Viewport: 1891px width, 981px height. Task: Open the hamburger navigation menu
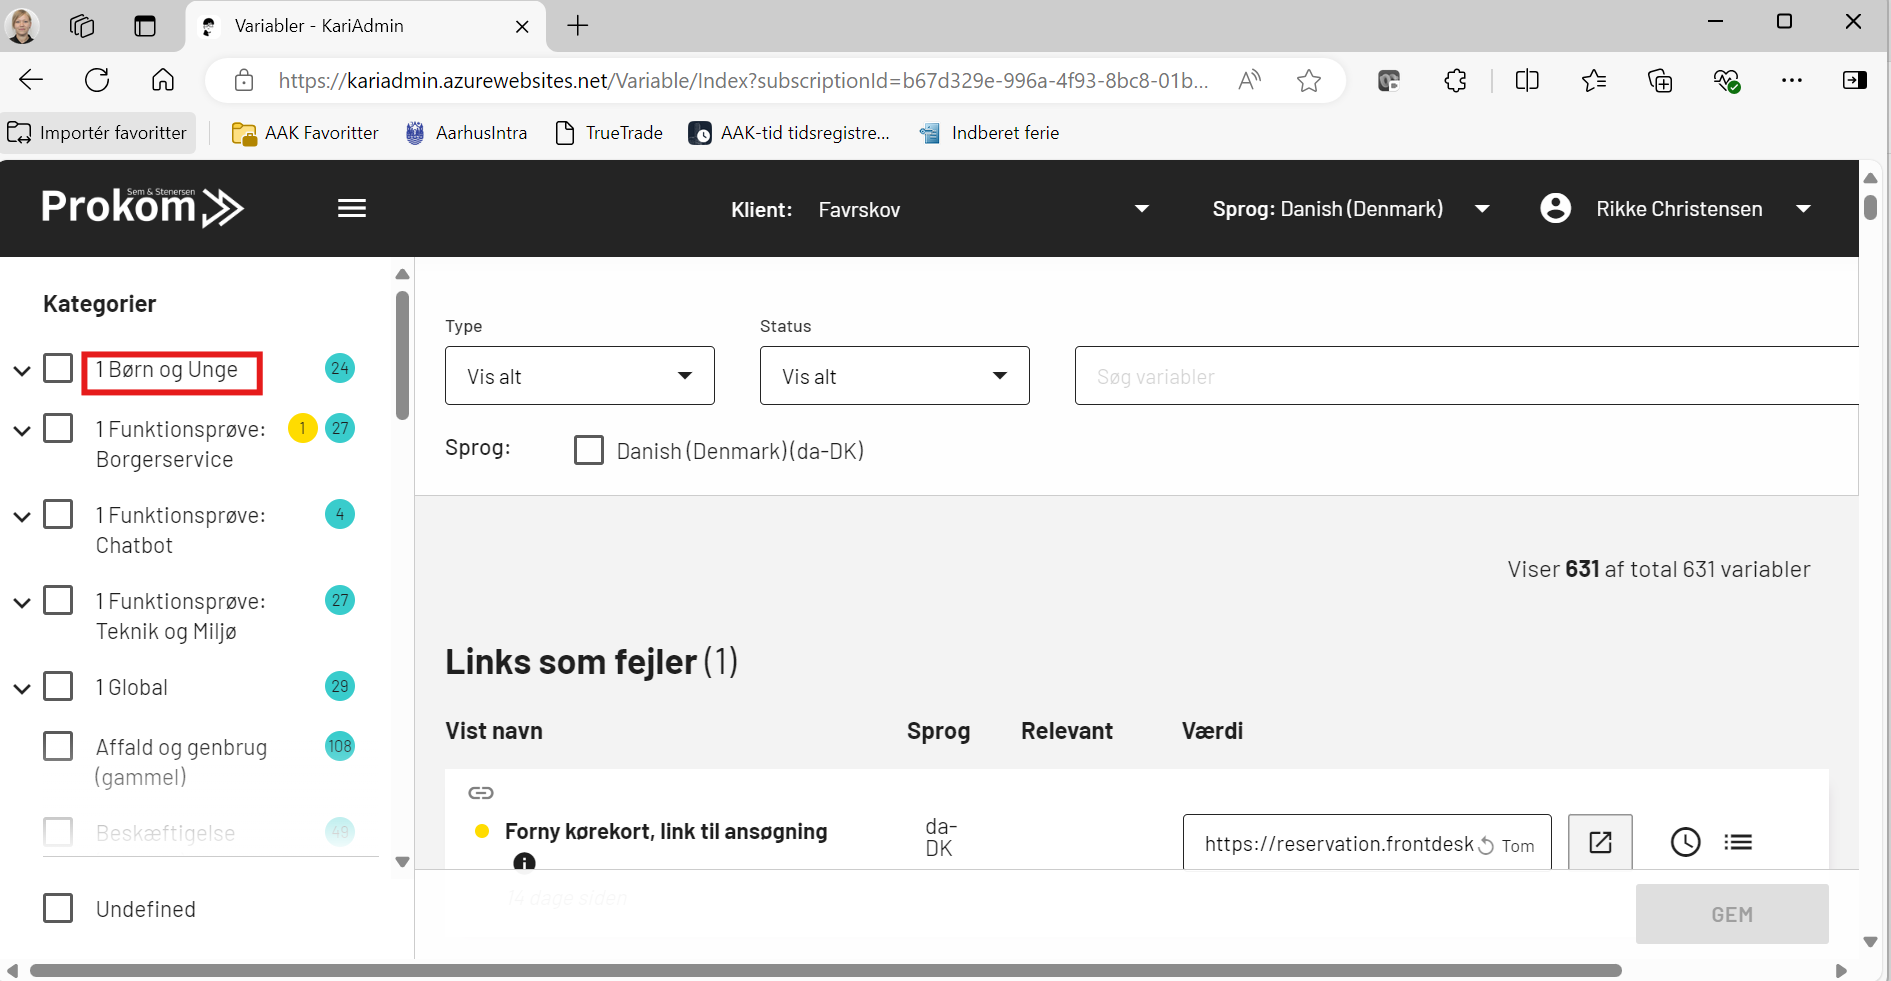pyautogui.click(x=351, y=208)
